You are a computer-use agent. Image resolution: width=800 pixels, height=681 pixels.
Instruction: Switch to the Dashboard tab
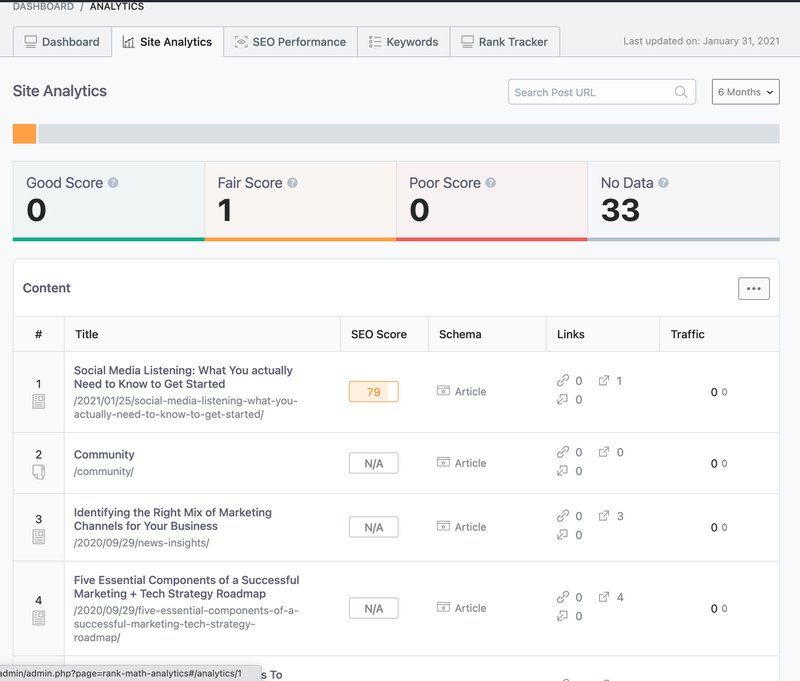62,42
